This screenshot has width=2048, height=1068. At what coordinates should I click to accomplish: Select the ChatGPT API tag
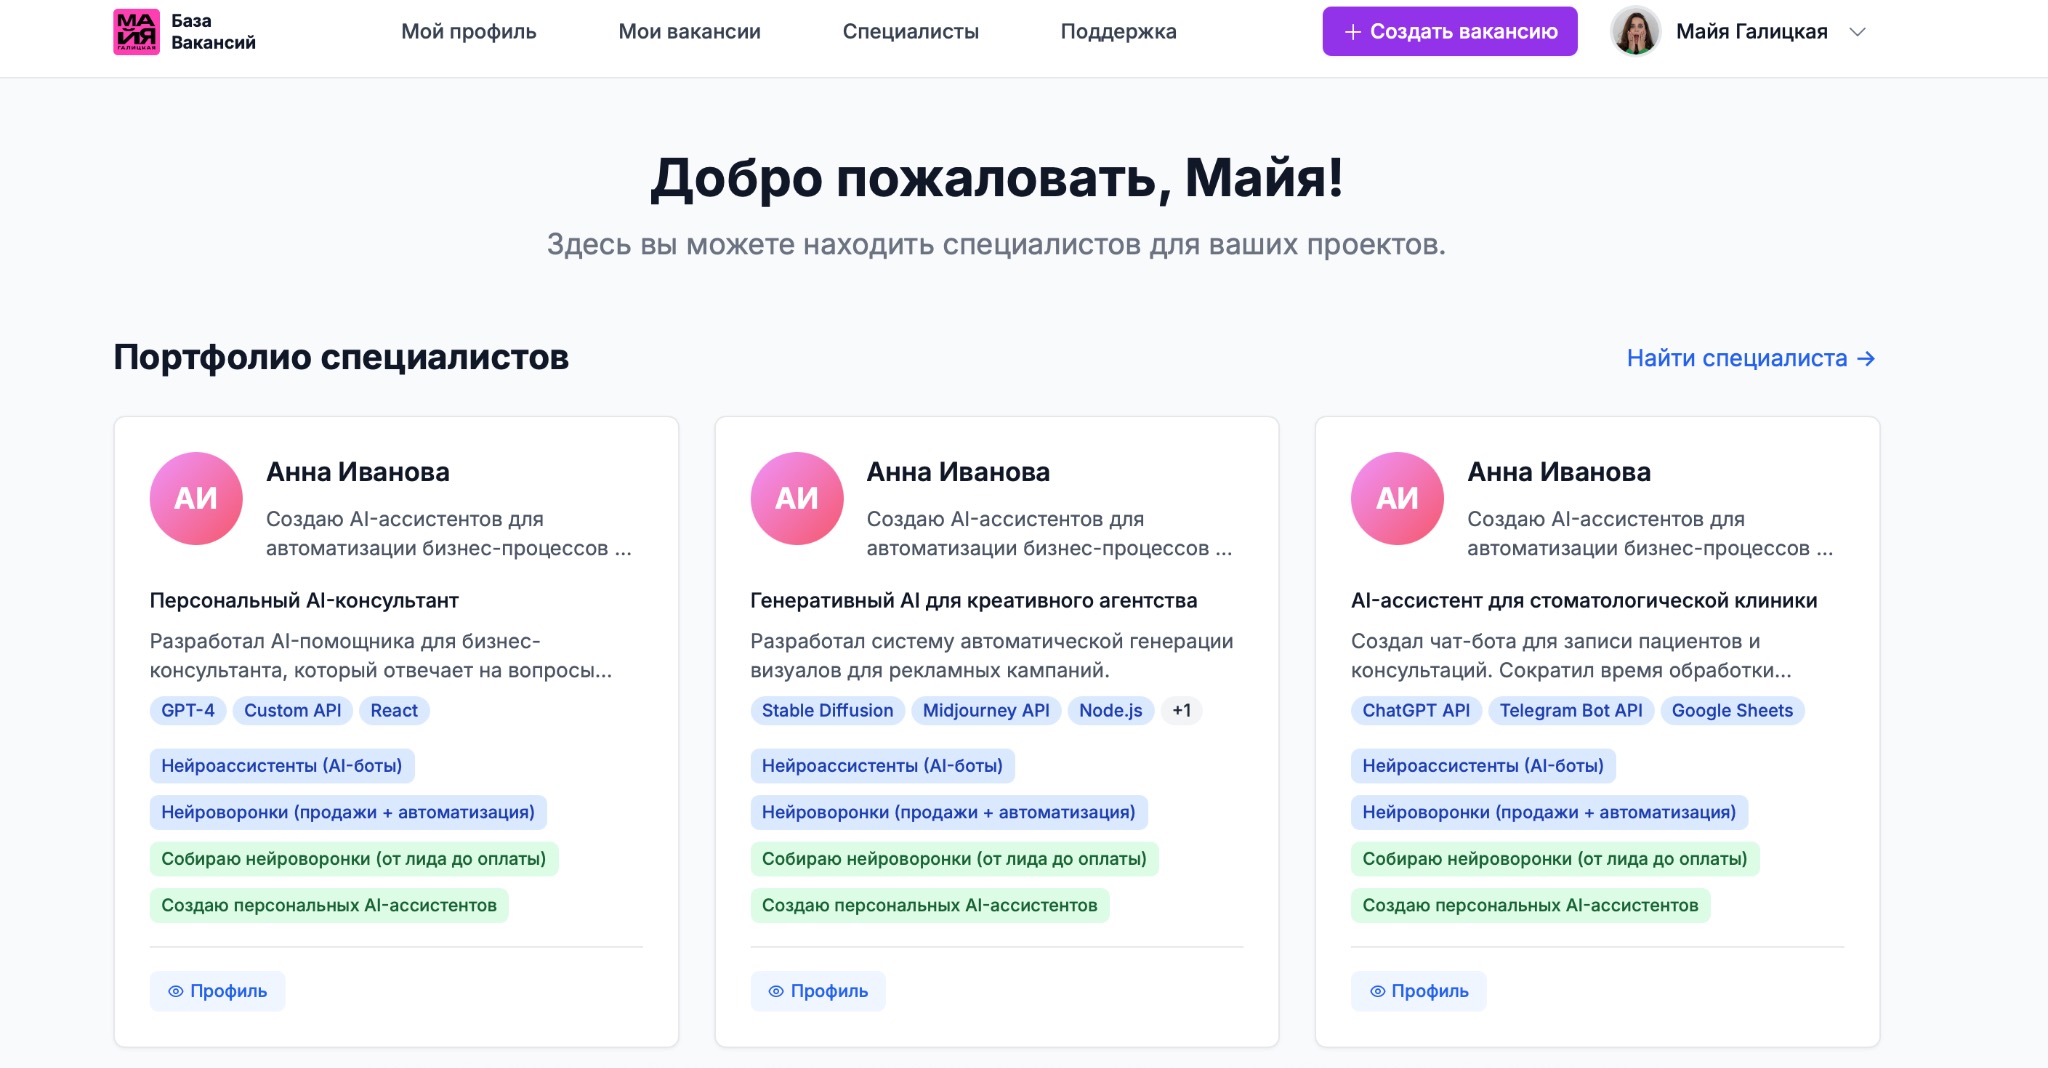click(x=1416, y=710)
